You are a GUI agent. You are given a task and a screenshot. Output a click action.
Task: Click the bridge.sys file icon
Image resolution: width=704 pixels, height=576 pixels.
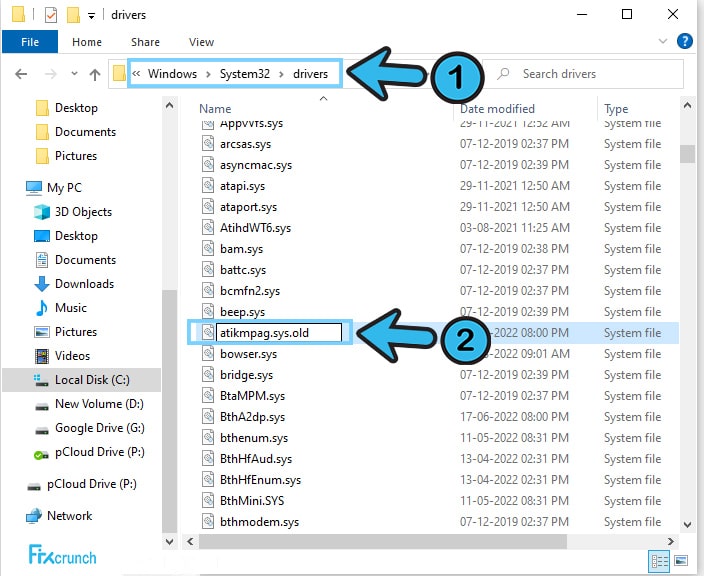click(x=207, y=375)
